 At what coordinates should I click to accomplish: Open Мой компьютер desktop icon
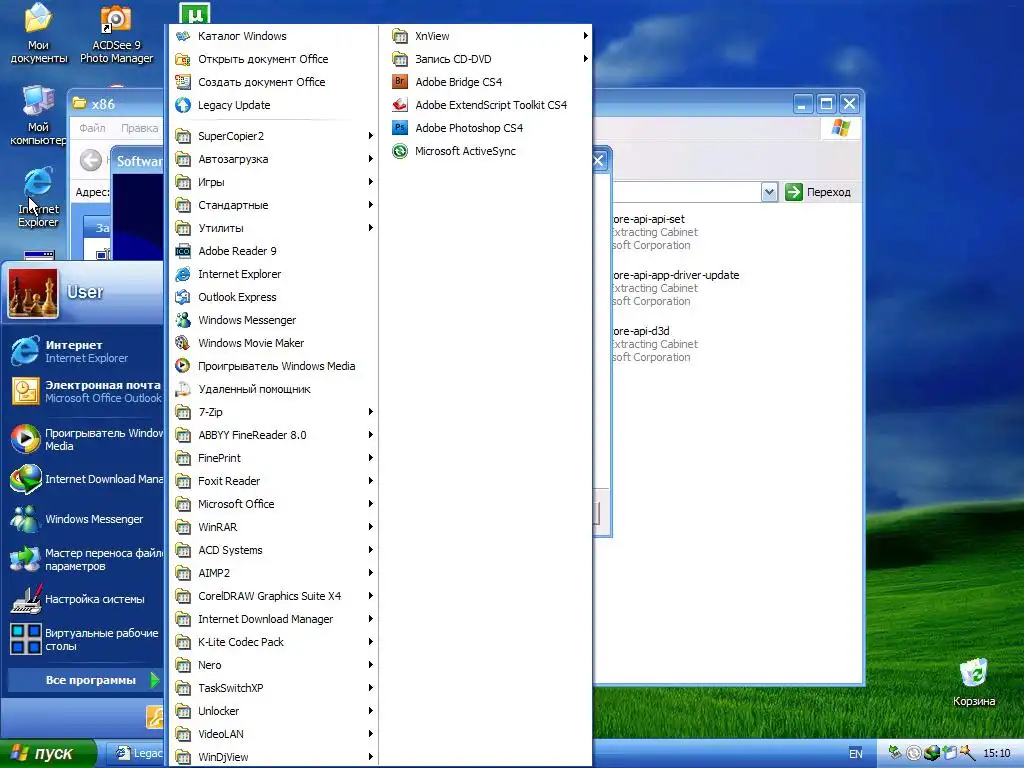(x=39, y=115)
